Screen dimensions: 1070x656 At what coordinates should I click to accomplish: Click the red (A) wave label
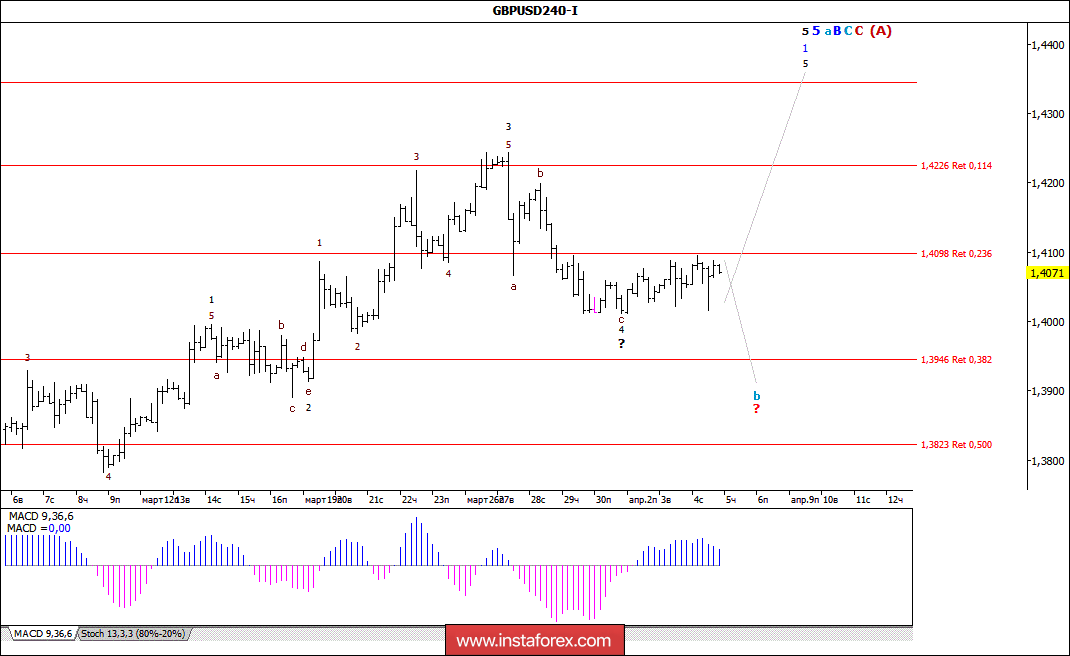coord(880,31)
